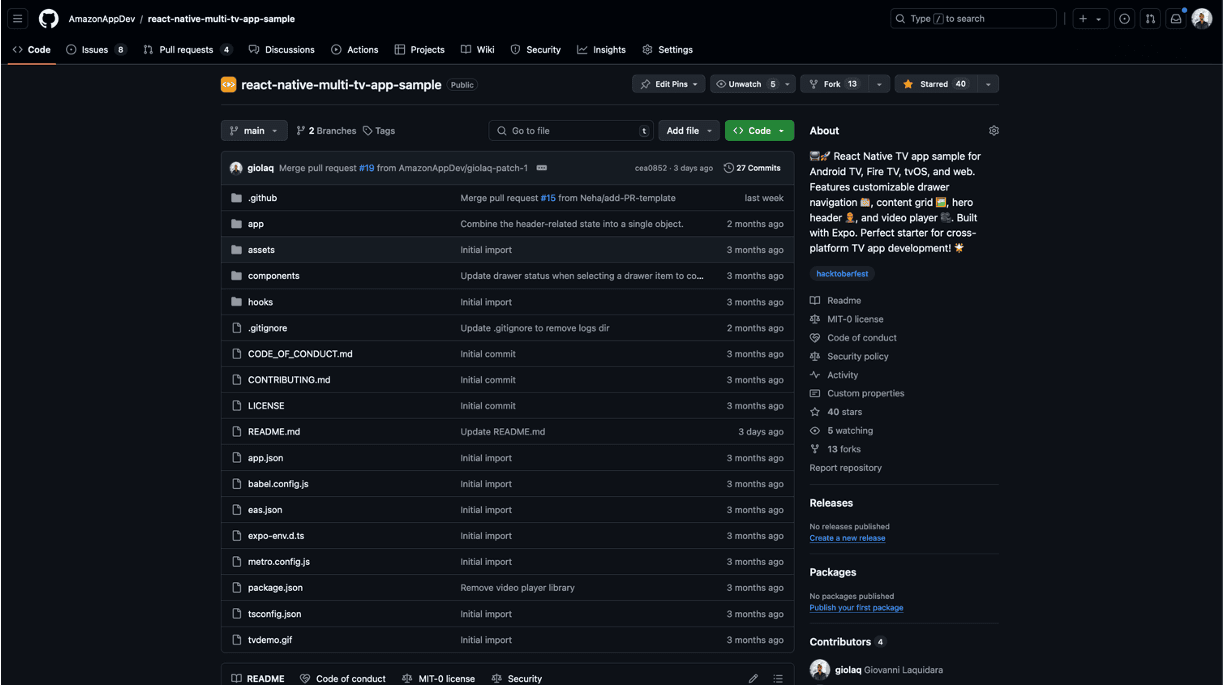Open the green Code dropdown
The width and height of the screenshot is (1224, 686).
coord(759,131)
